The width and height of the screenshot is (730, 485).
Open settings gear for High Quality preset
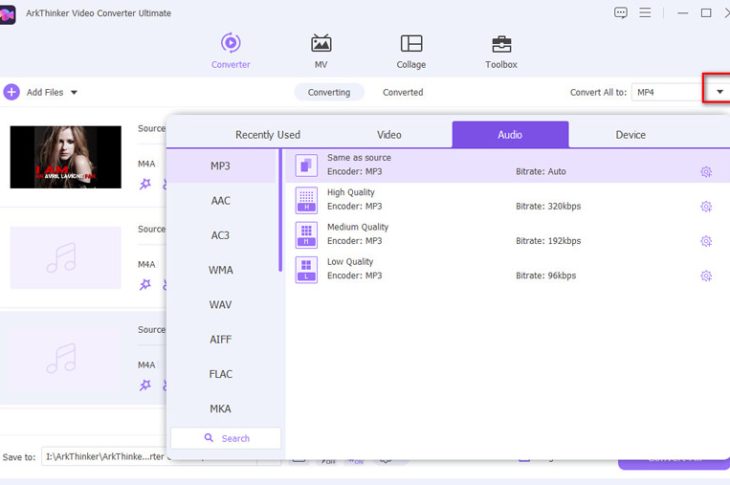tap(706, 206)
